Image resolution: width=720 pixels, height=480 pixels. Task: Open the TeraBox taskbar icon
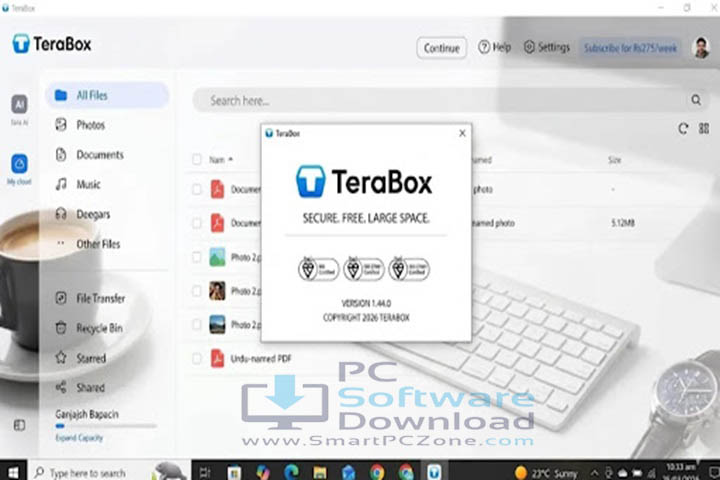tap(434, 472)
